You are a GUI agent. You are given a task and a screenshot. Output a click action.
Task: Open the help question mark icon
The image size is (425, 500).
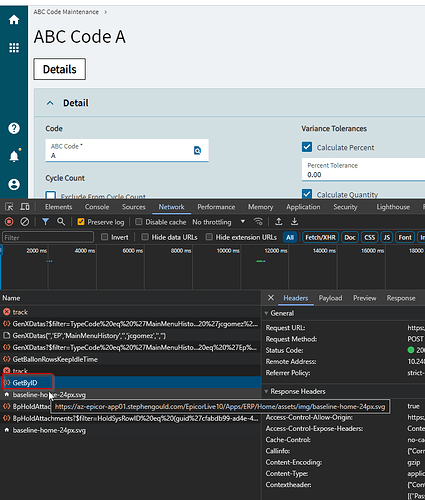point(14,128)
